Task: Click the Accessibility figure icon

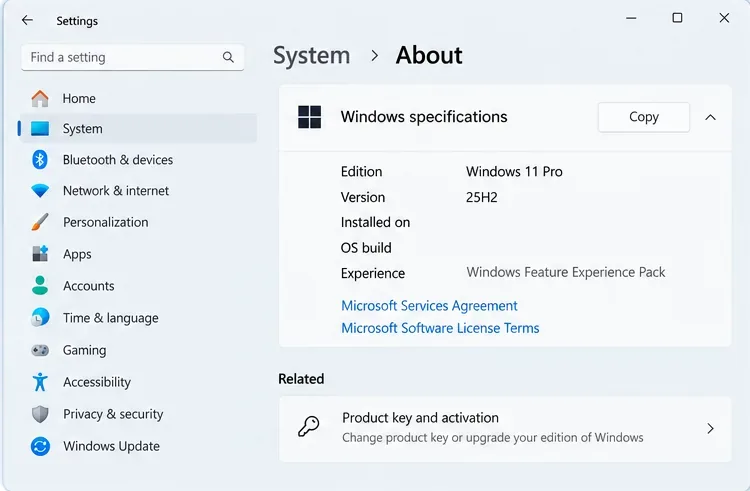Action: pyautogui.click(x=40, y=382)
